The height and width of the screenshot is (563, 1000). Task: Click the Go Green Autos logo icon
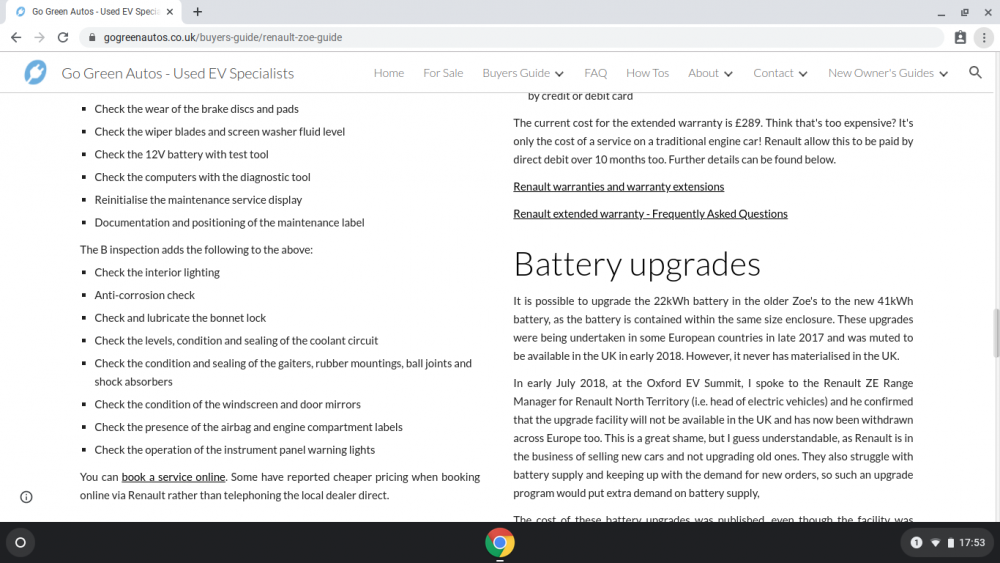click(35, 73)
